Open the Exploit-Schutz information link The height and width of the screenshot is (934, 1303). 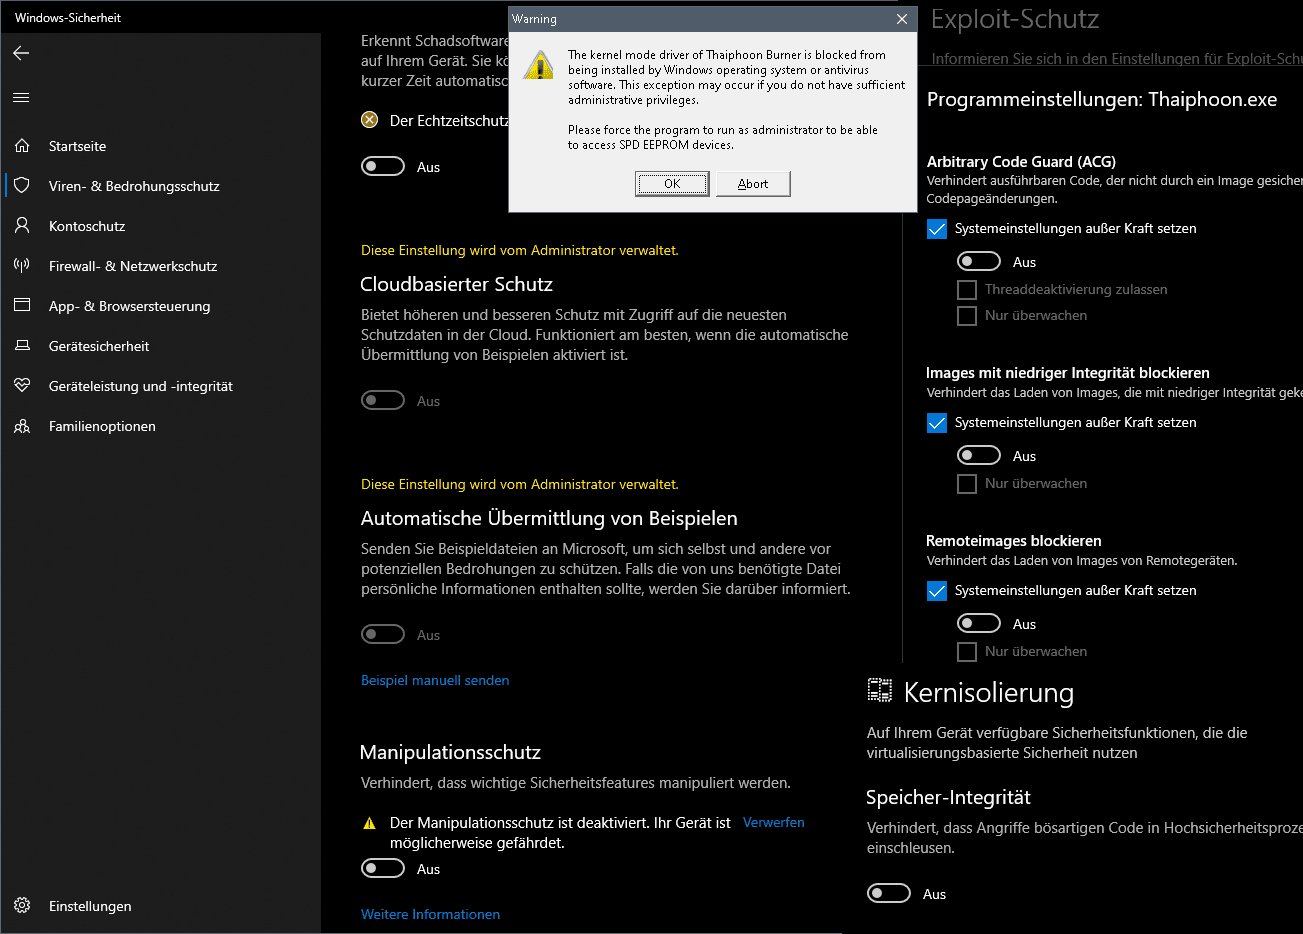pyautogui.click(x=1117, y=59)
